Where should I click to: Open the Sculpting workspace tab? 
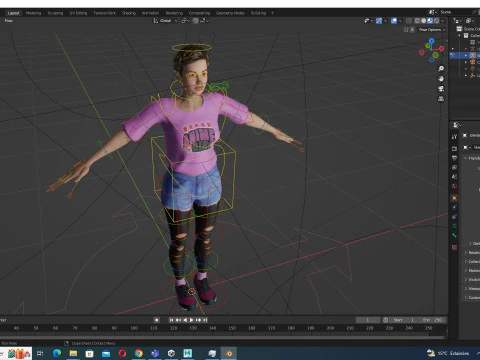55,13
